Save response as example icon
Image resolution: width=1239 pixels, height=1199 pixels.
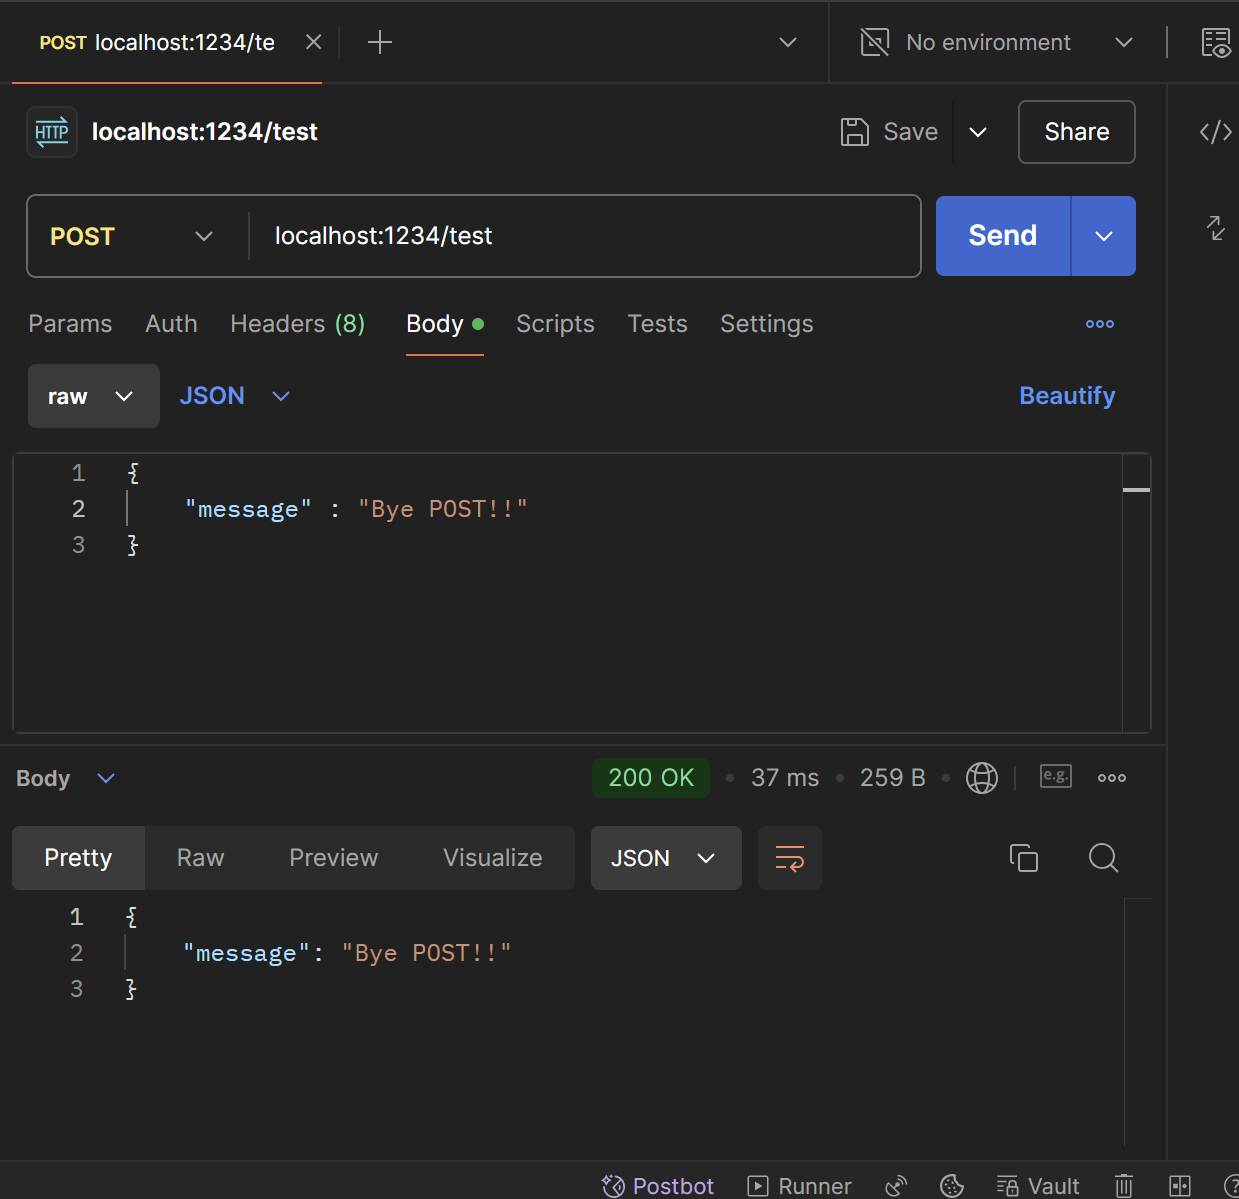pos(1056,776)
